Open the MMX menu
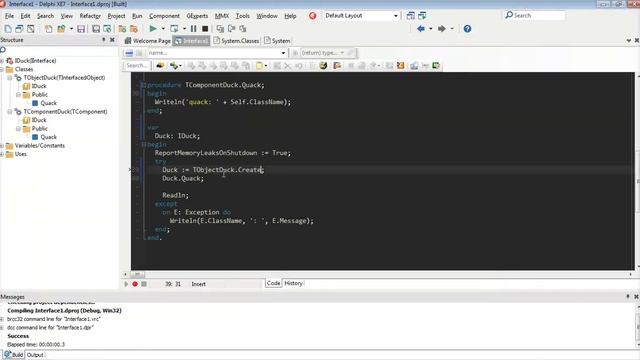 point(222,16)
